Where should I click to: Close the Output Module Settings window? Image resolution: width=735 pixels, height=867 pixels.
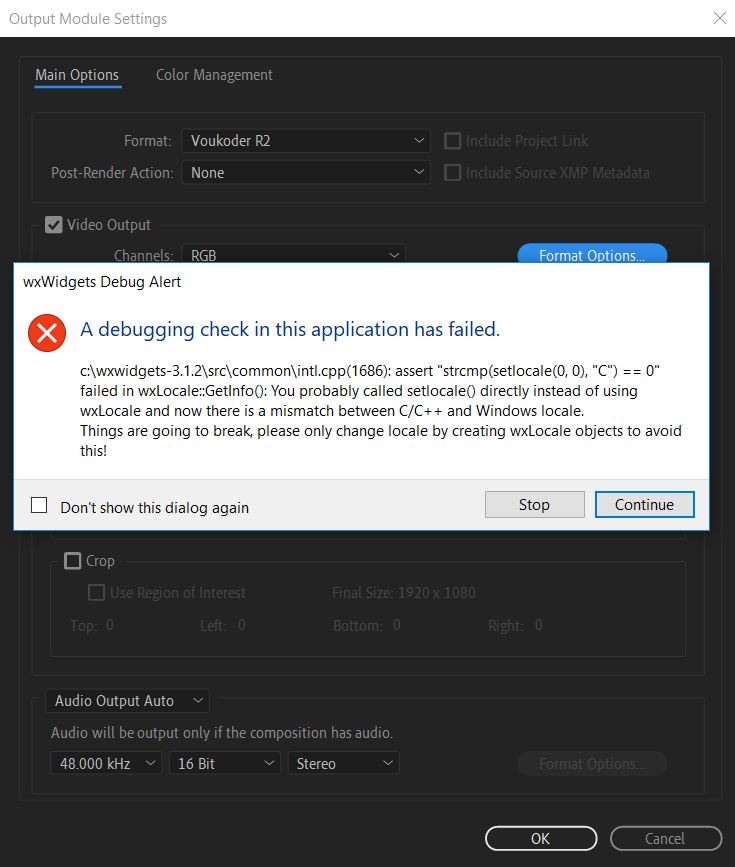[x=719, y=18]
